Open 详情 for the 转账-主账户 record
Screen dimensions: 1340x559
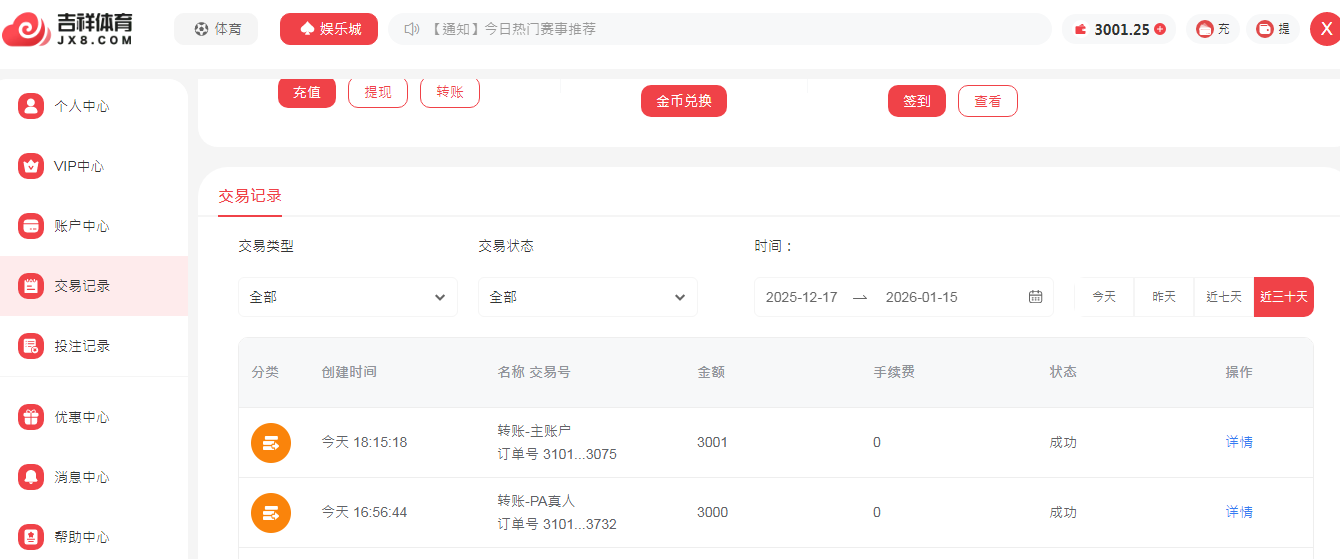(1239, 442)
